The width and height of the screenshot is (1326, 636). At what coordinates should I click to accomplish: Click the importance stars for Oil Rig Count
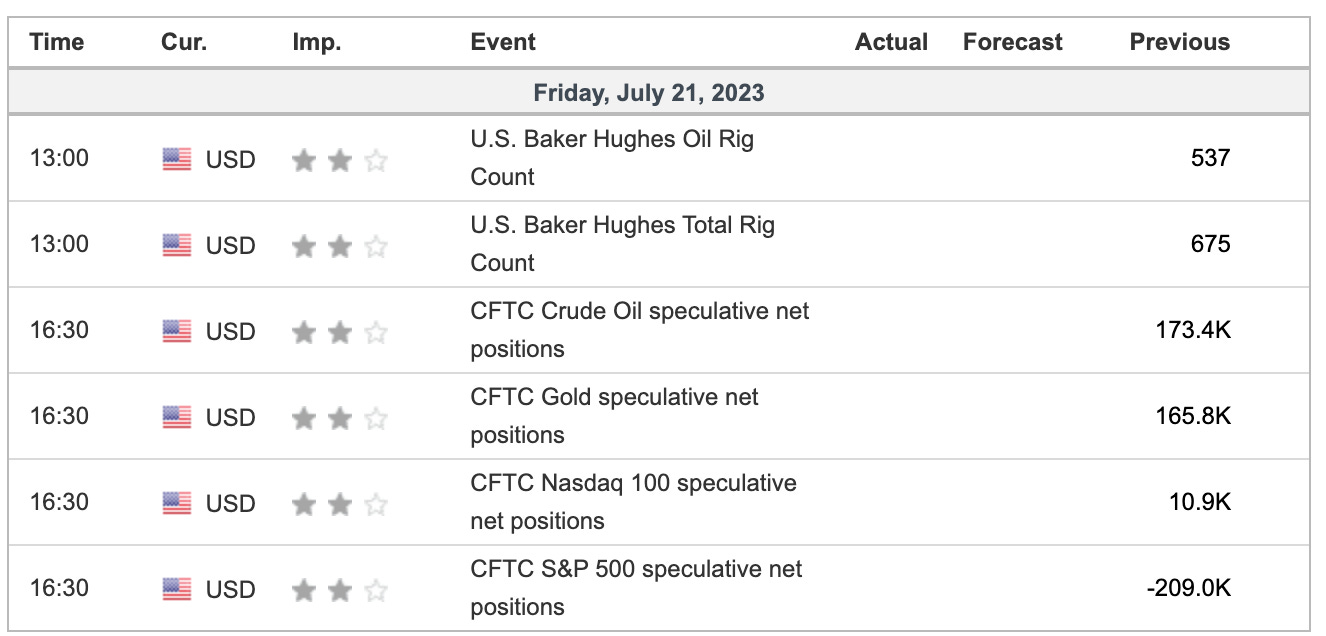(339, 160)
